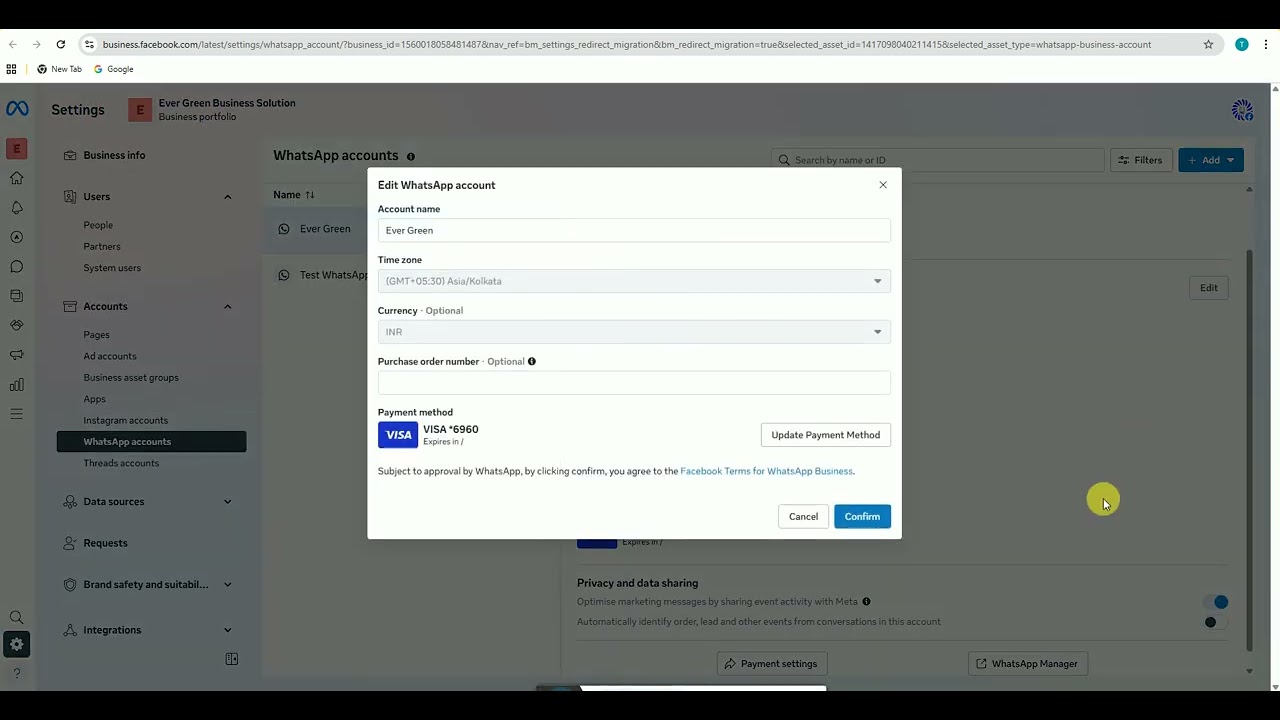
Task: Close the Edit WhatsApp account dialog
Action: (x=883, y=185)
